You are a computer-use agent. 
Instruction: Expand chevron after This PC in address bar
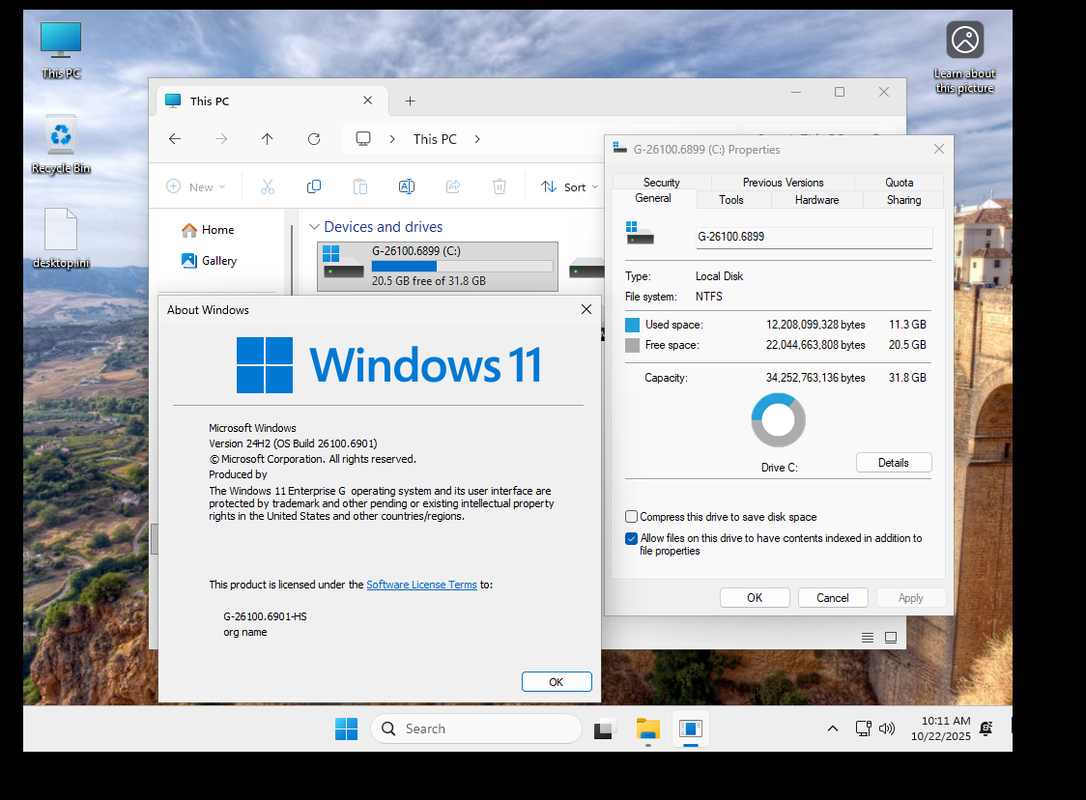(x=477, y=139)
